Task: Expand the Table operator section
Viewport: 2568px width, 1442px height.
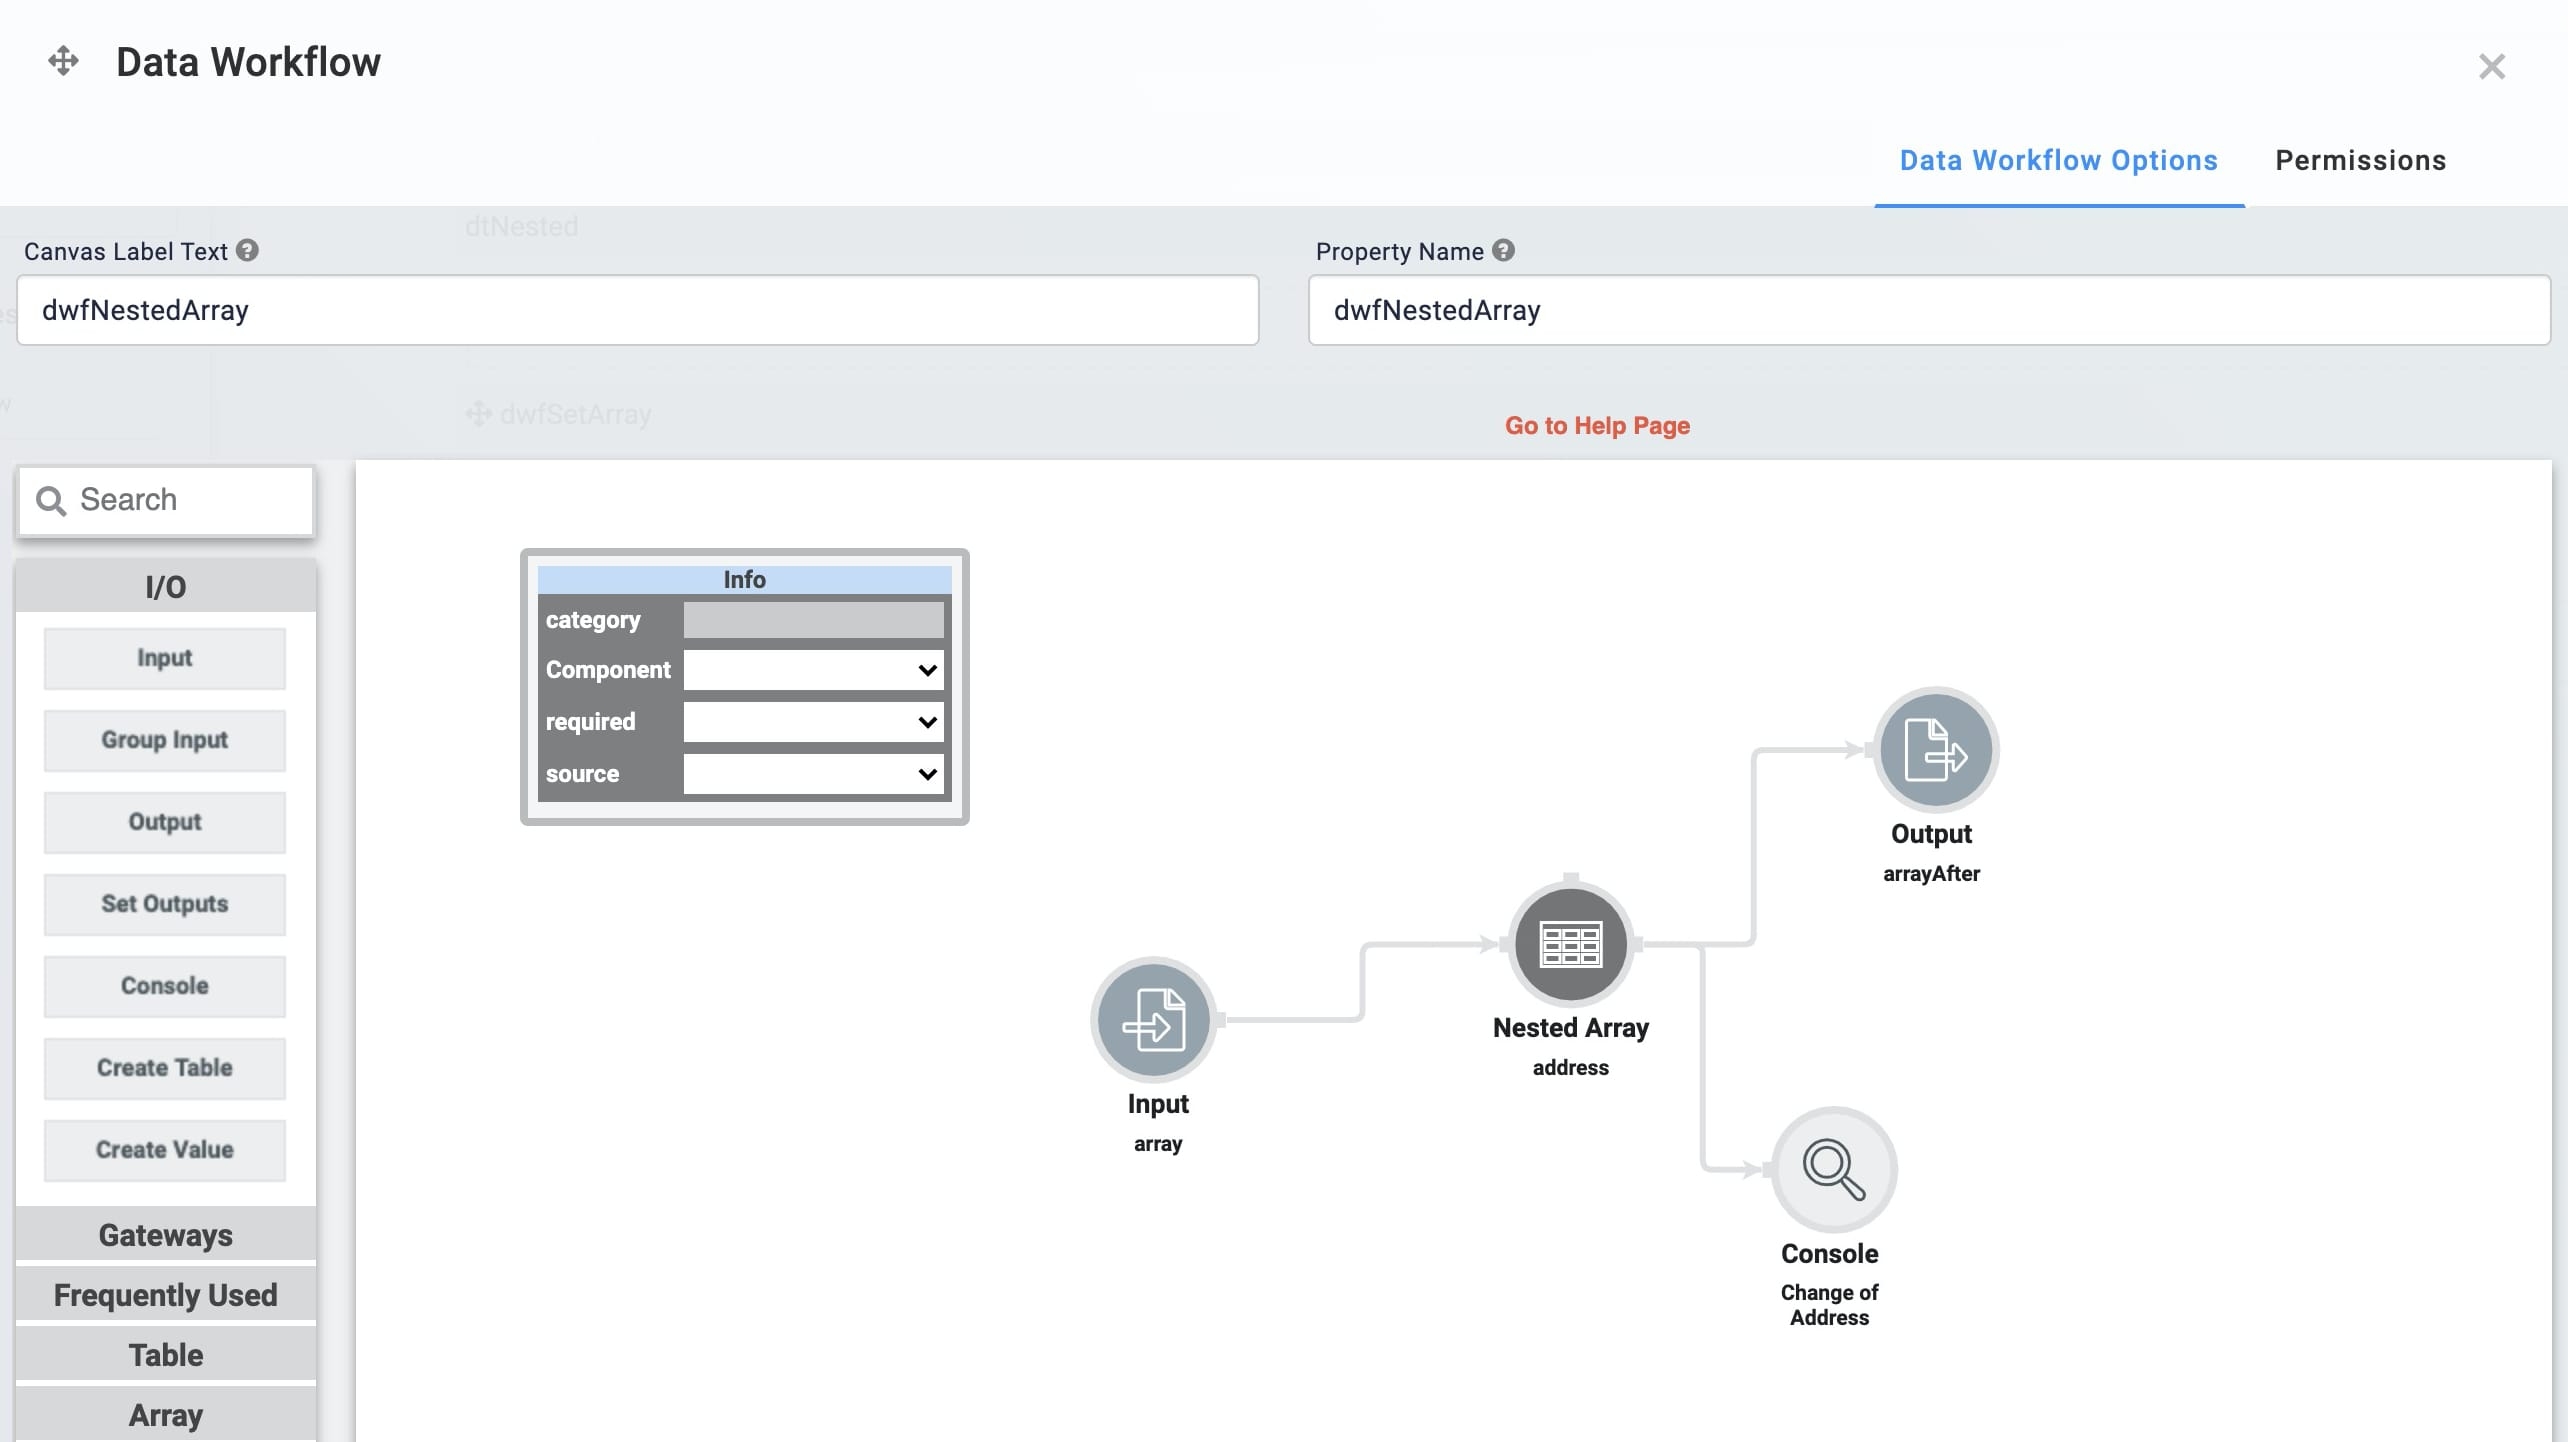Action: (166, 1355)
